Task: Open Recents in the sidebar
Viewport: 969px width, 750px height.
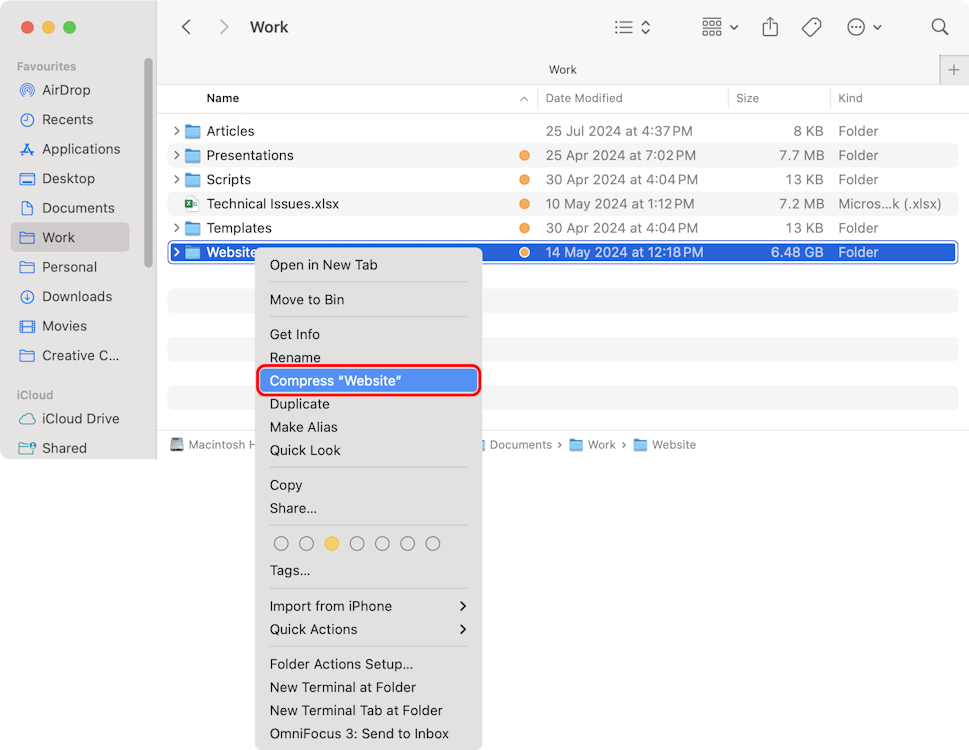Action: click(x=69, y=120)
